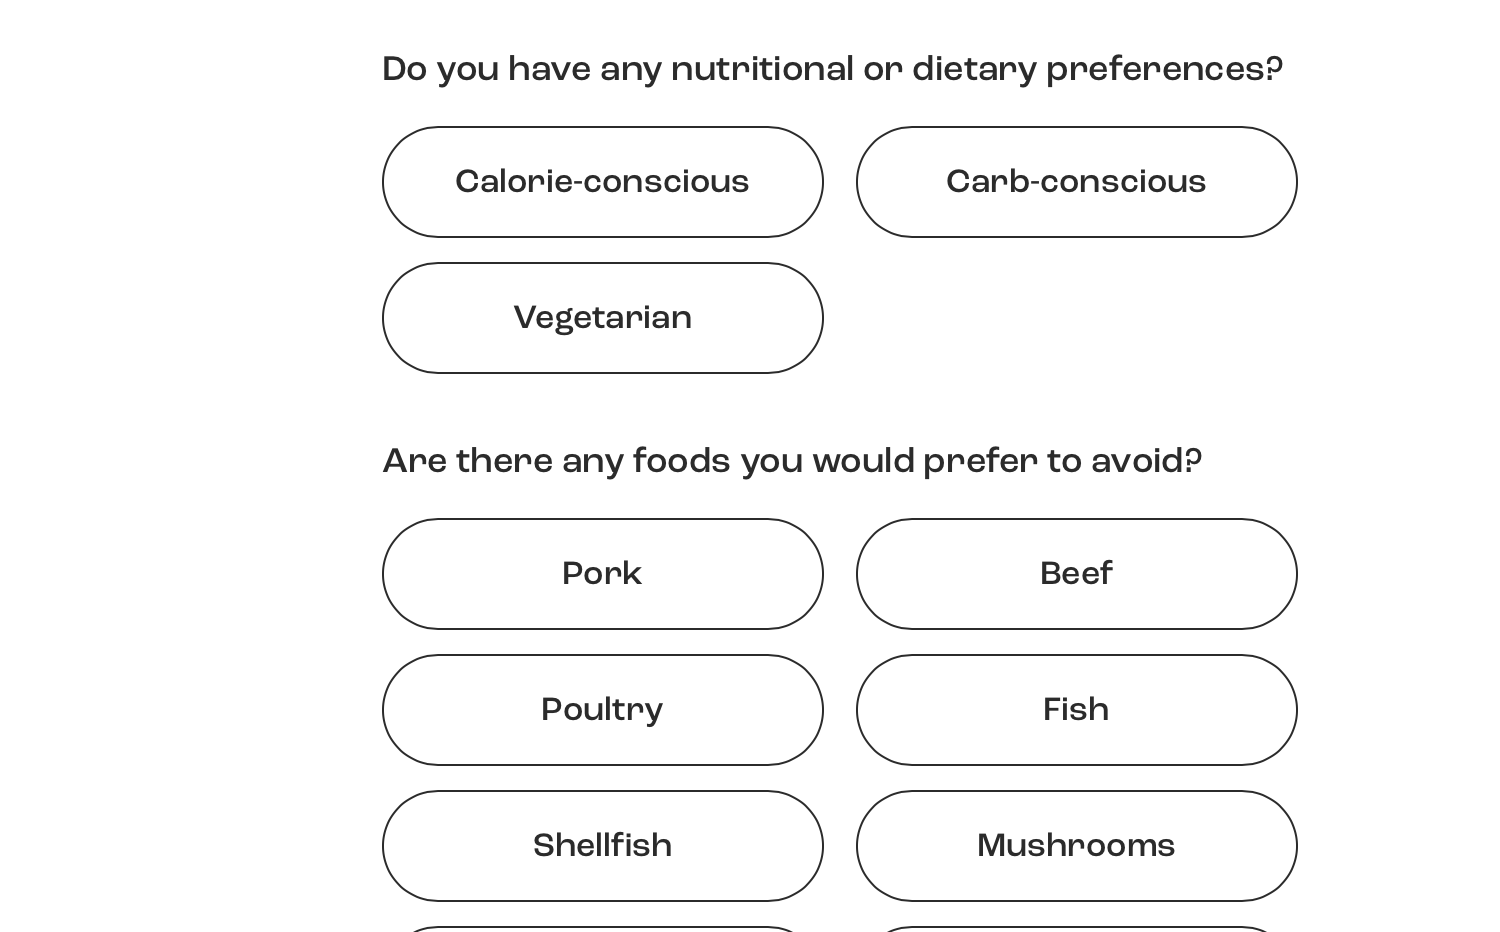
Task: Exclude Shellfish from meals
Action: pos(602,846)
